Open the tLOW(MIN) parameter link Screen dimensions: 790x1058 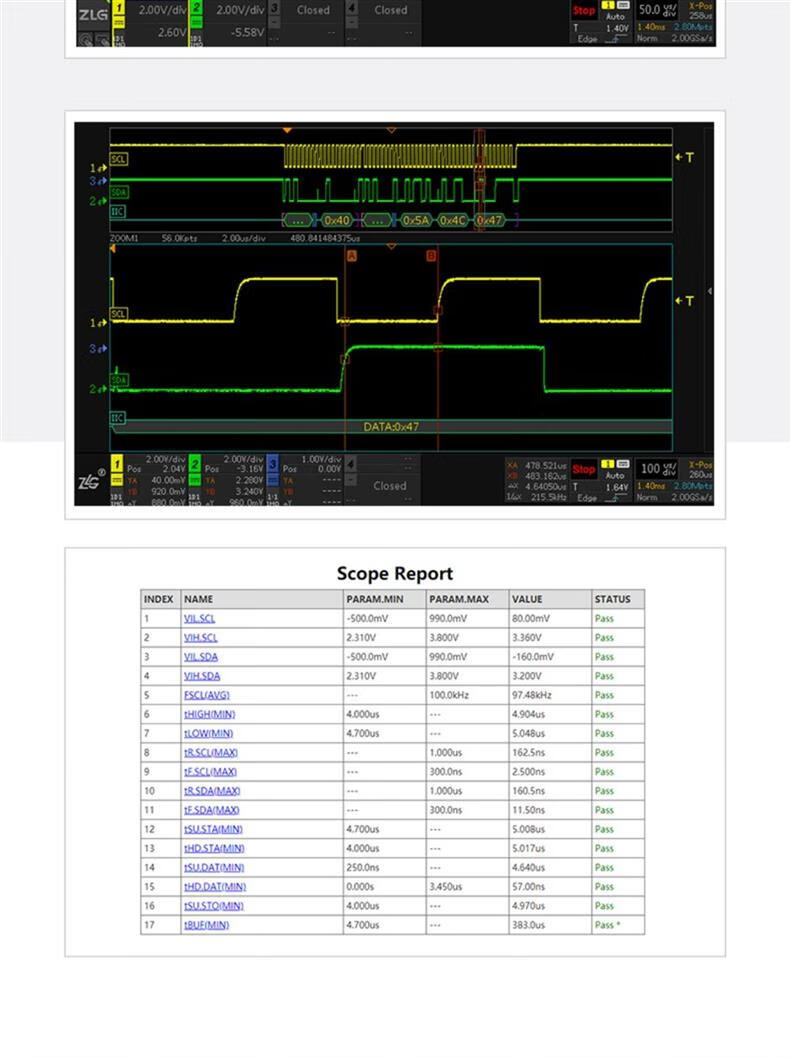pyautogui.click(x=208, y=733)
